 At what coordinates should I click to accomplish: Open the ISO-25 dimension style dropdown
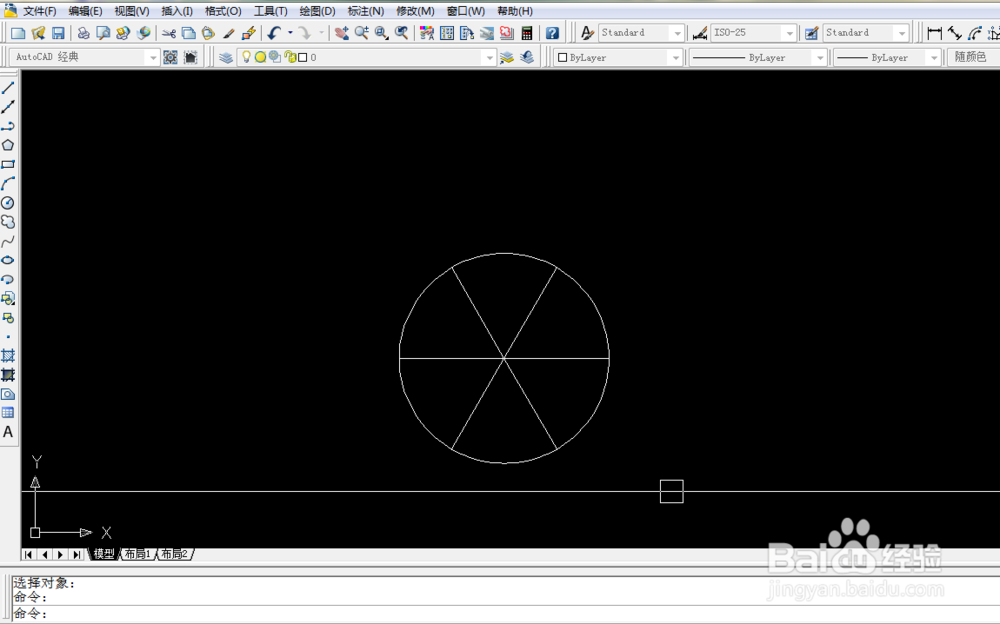coord(790,33)
